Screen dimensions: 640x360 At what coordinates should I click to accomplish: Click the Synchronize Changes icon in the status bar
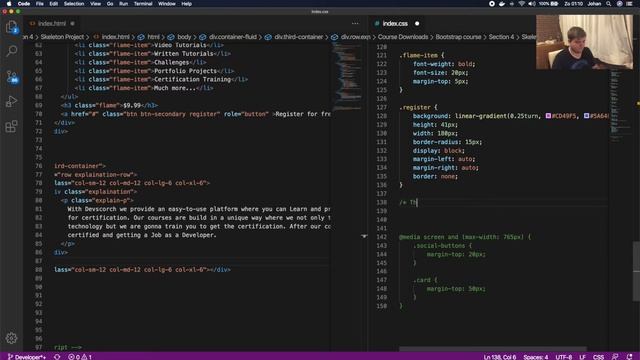click(x=57, y=357)
